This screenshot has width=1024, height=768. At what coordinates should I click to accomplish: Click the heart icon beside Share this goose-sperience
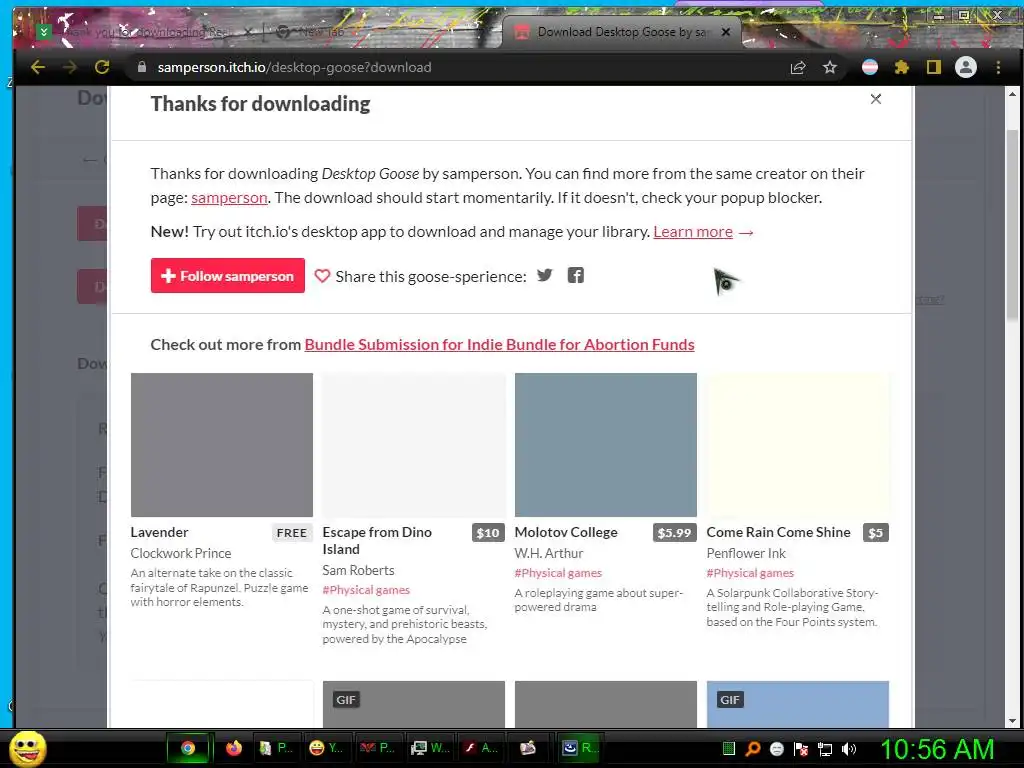pyautogui.click(x=322, y=276)
